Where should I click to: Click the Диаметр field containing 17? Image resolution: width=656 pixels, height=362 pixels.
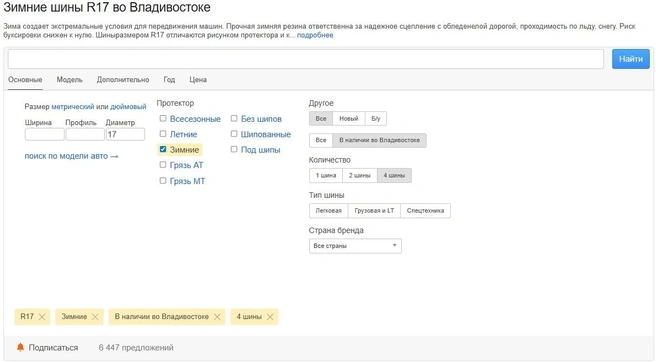point(125,134)
